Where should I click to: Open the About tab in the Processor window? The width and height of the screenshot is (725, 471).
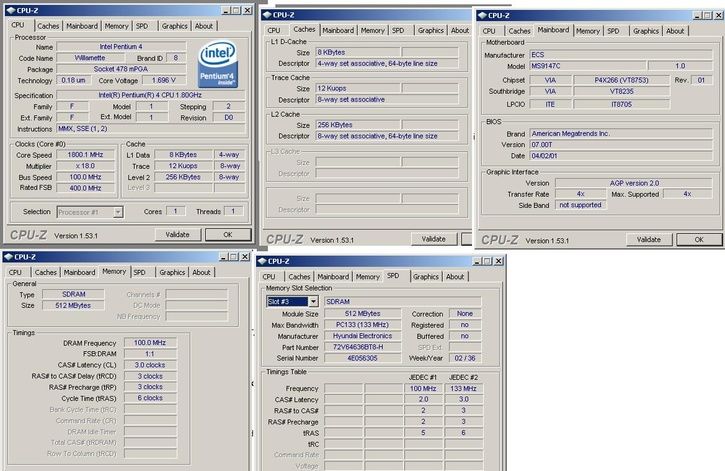click(204, 24)
